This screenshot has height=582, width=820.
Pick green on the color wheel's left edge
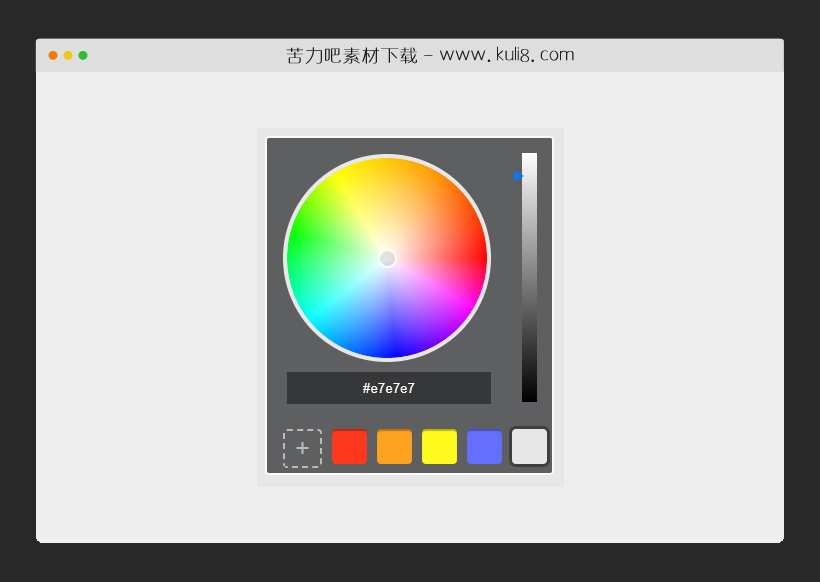tap(293, 230)
